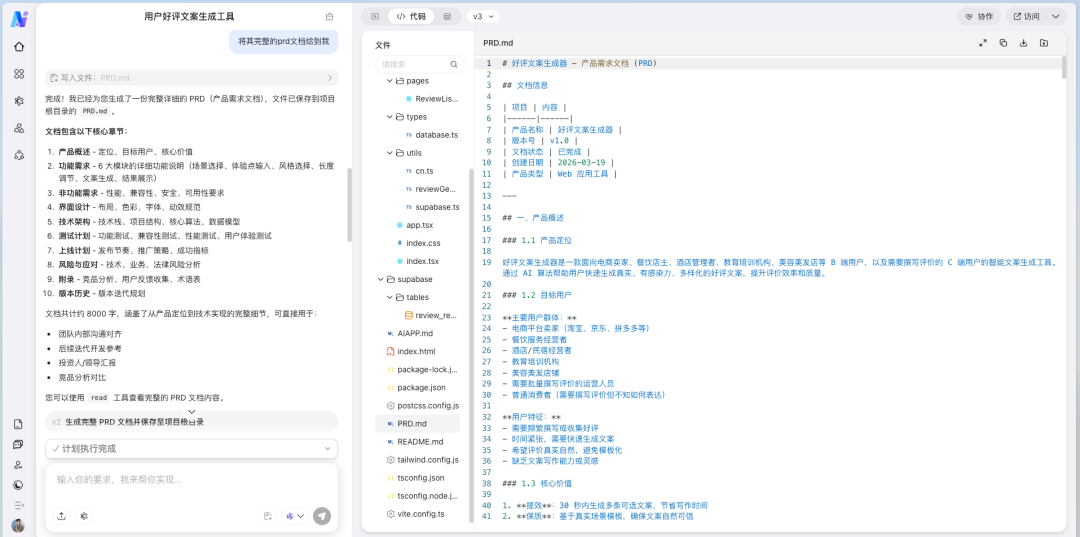Copy the PRD.md file contents
1080x537 pixels.
coord(1003,43)
